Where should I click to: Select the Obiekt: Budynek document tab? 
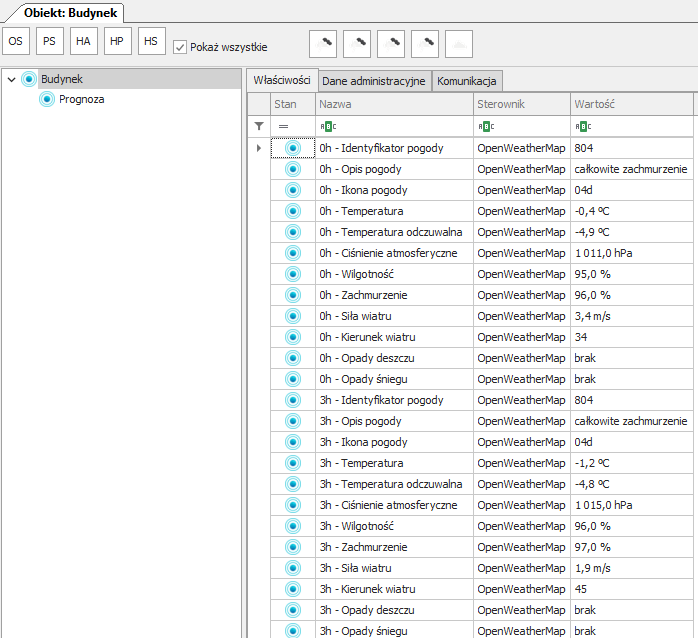pyautogui.click(x=70, y=13)
